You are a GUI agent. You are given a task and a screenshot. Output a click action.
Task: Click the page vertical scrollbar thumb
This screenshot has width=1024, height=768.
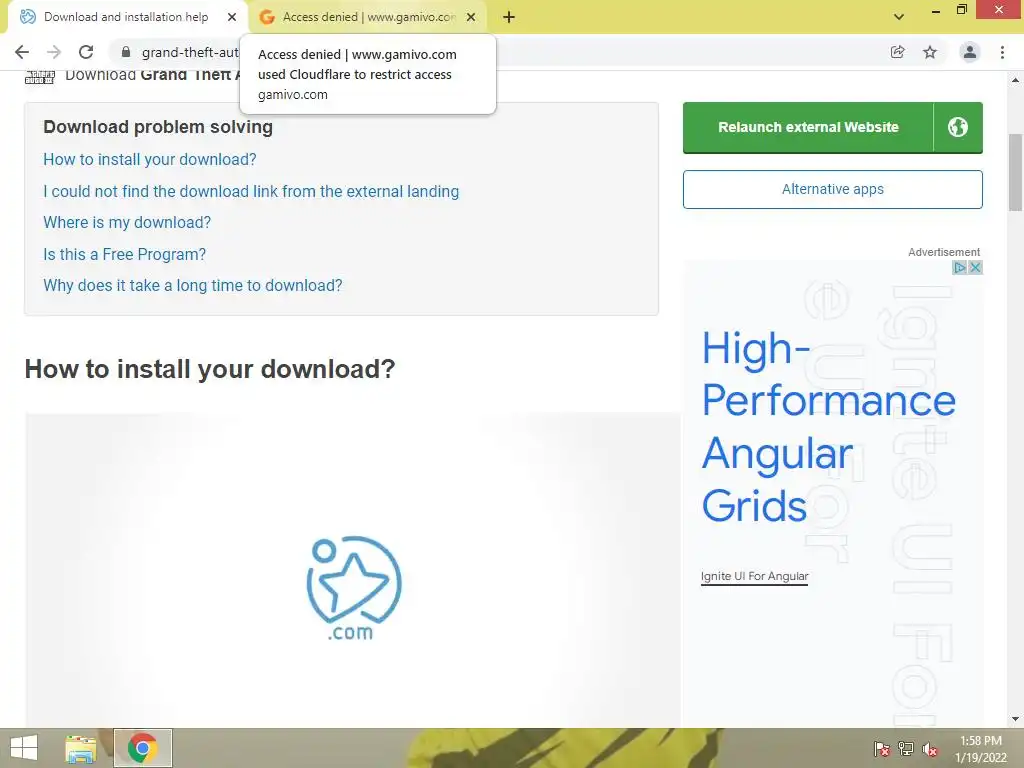(1016, 172)
